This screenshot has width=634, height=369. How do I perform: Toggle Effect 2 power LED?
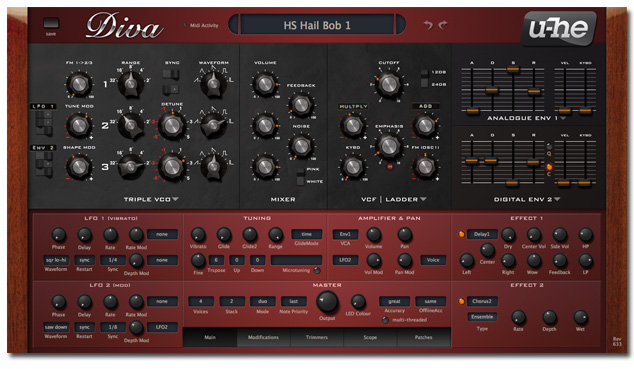pos(461,301)
